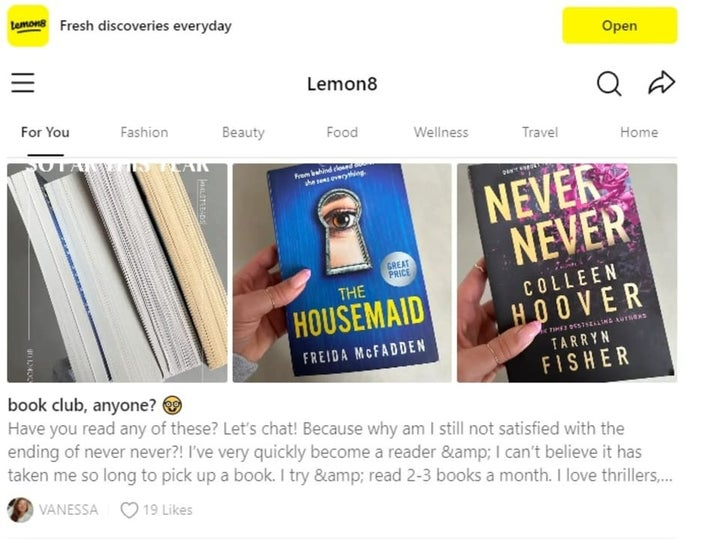Viewport: 720px width, 539px height.
Task: Open the hamburger menu
Action: point(23,83)
